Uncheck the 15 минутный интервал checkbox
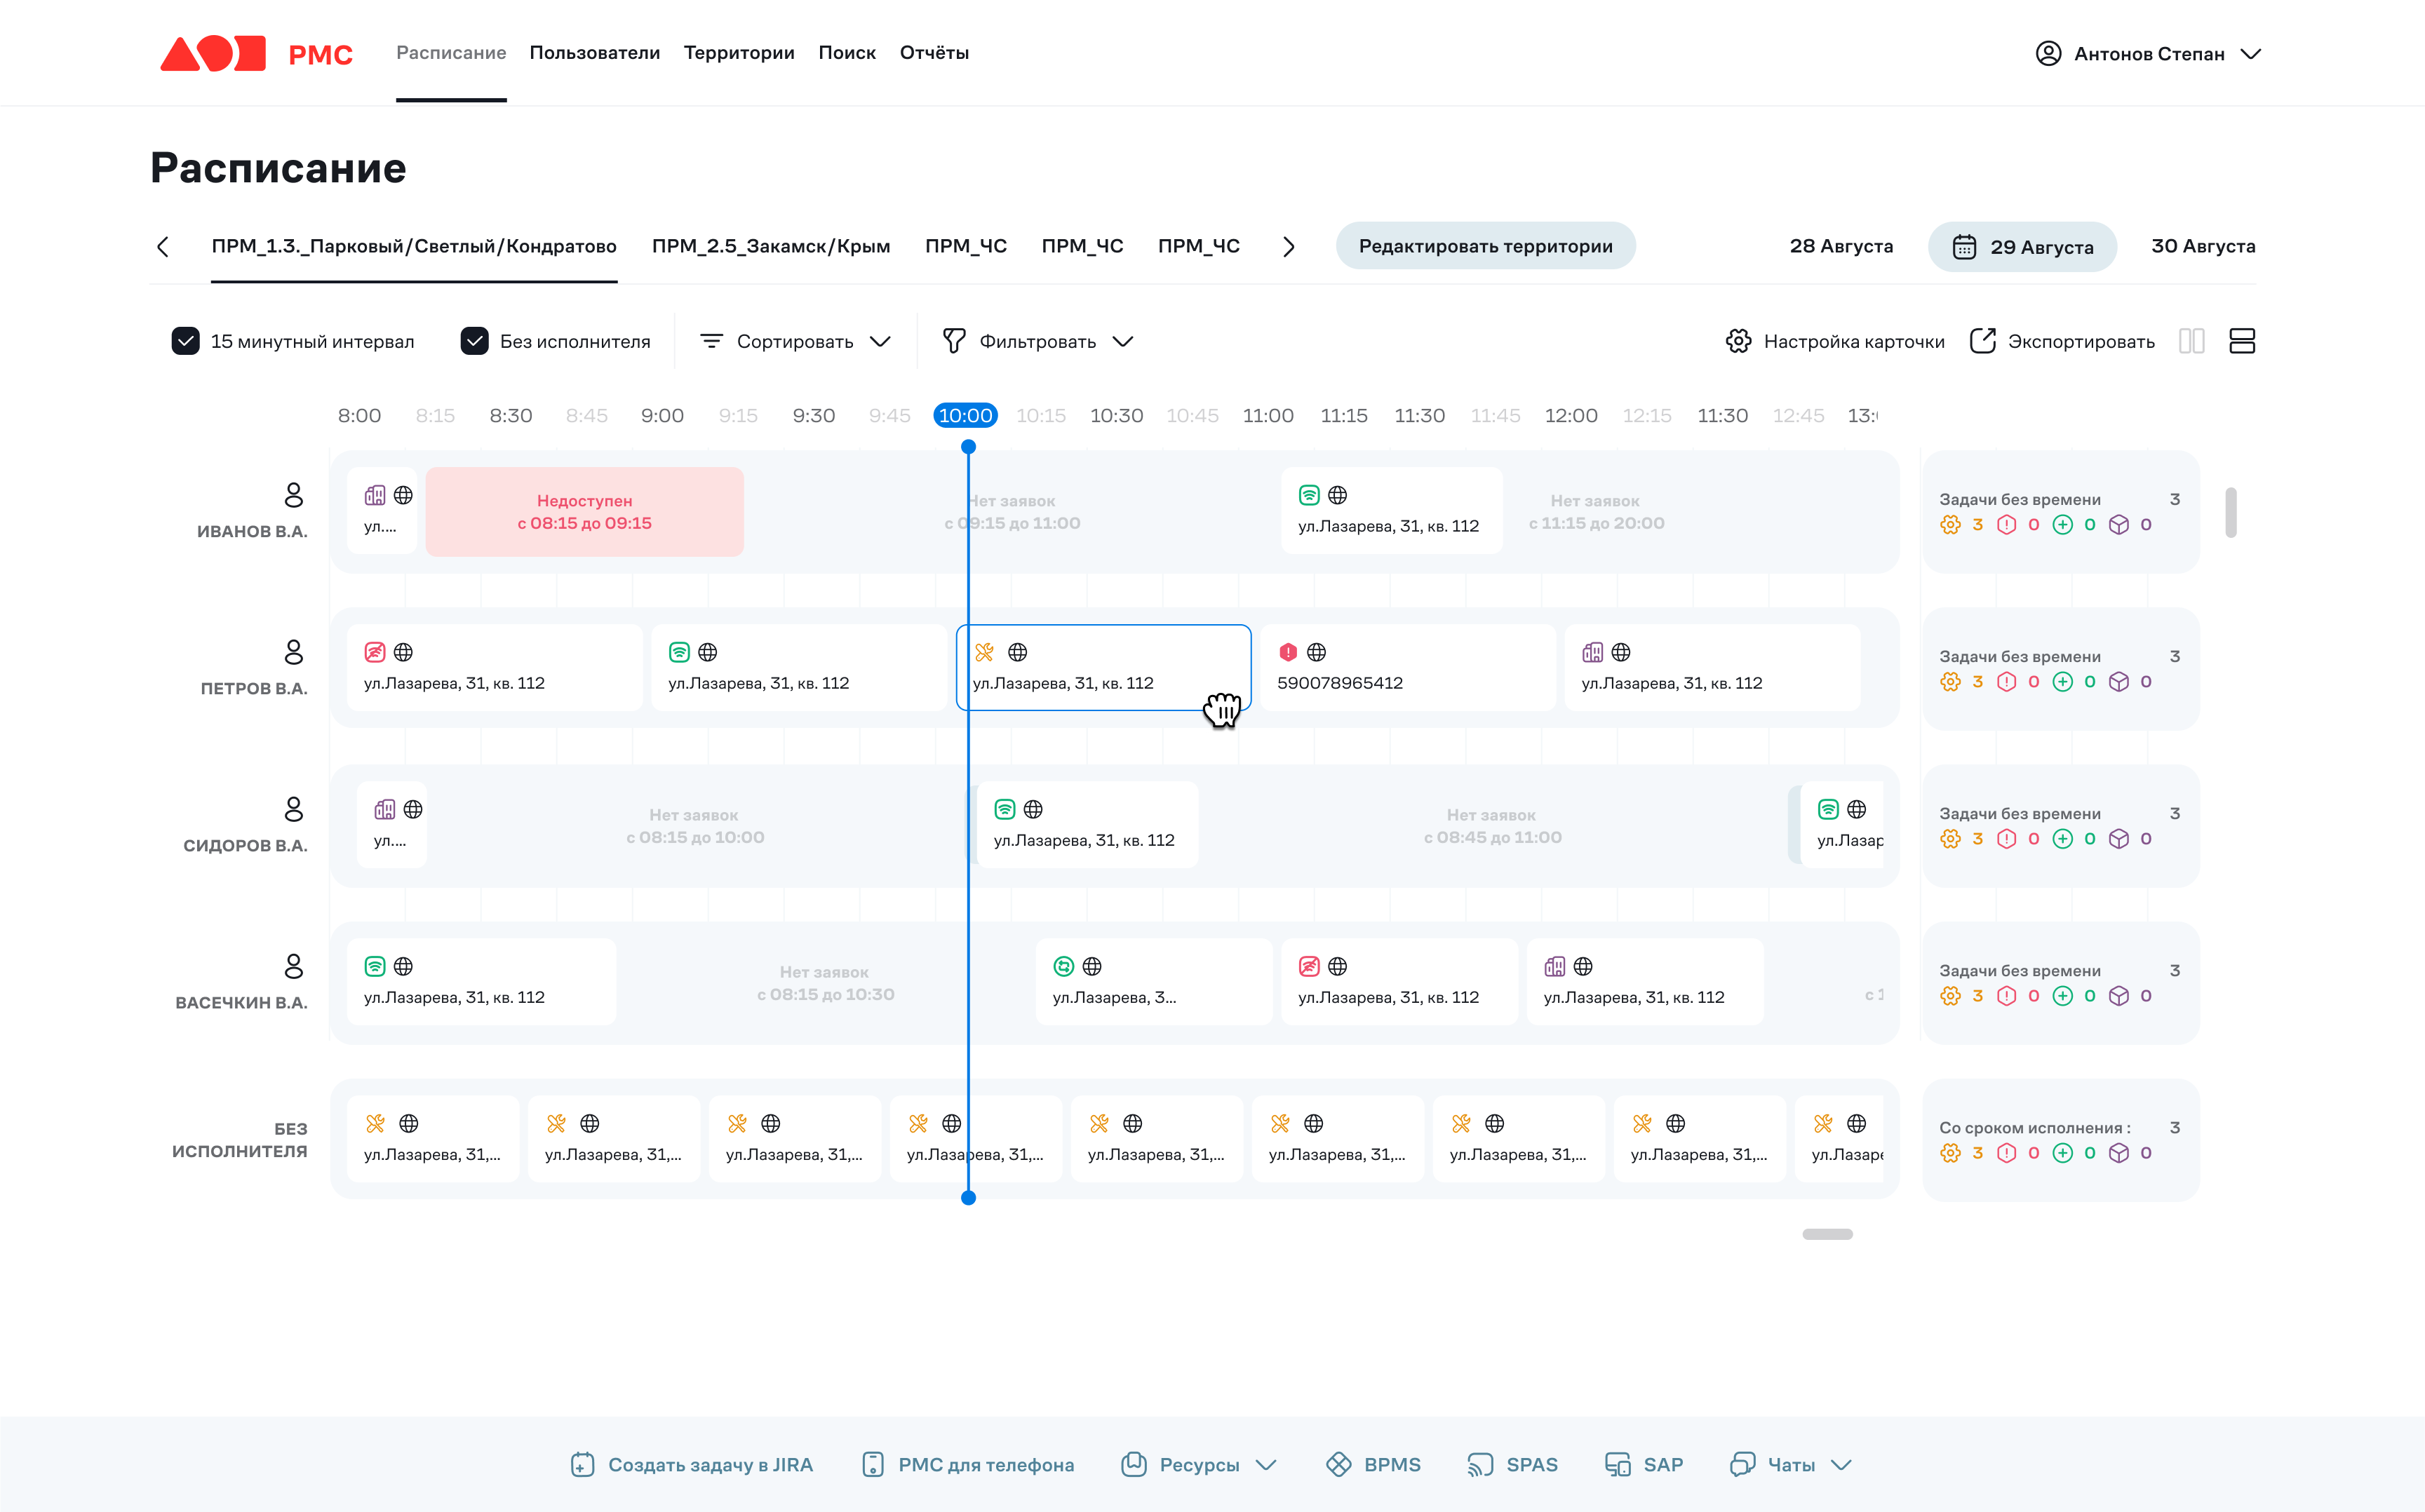 (186, 341)
